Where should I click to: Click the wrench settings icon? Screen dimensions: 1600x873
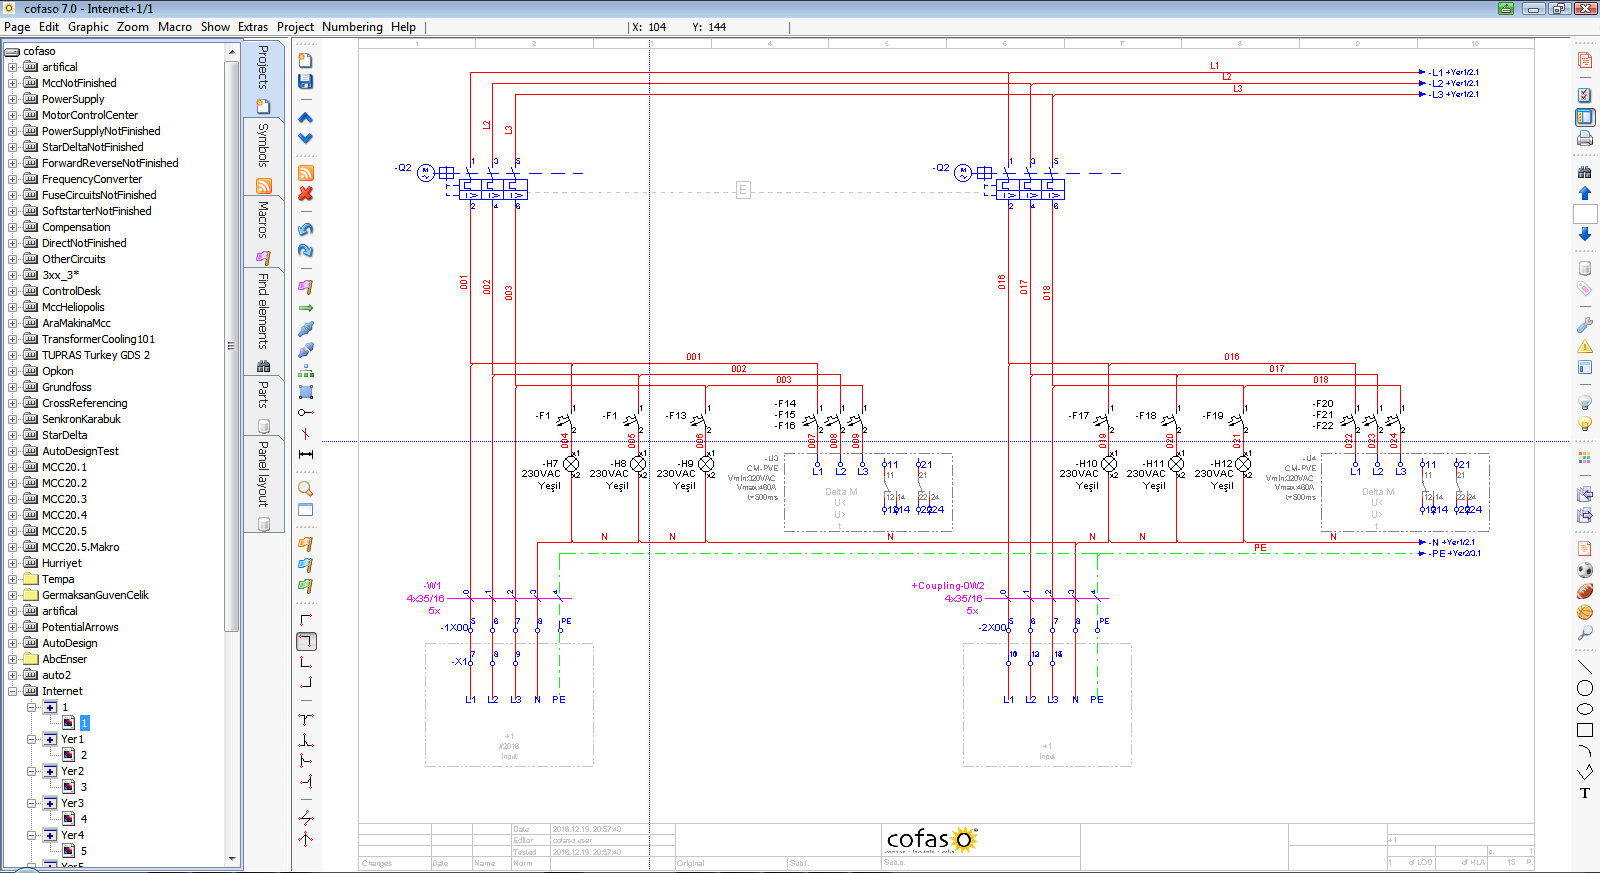(x=1585, y=325)
